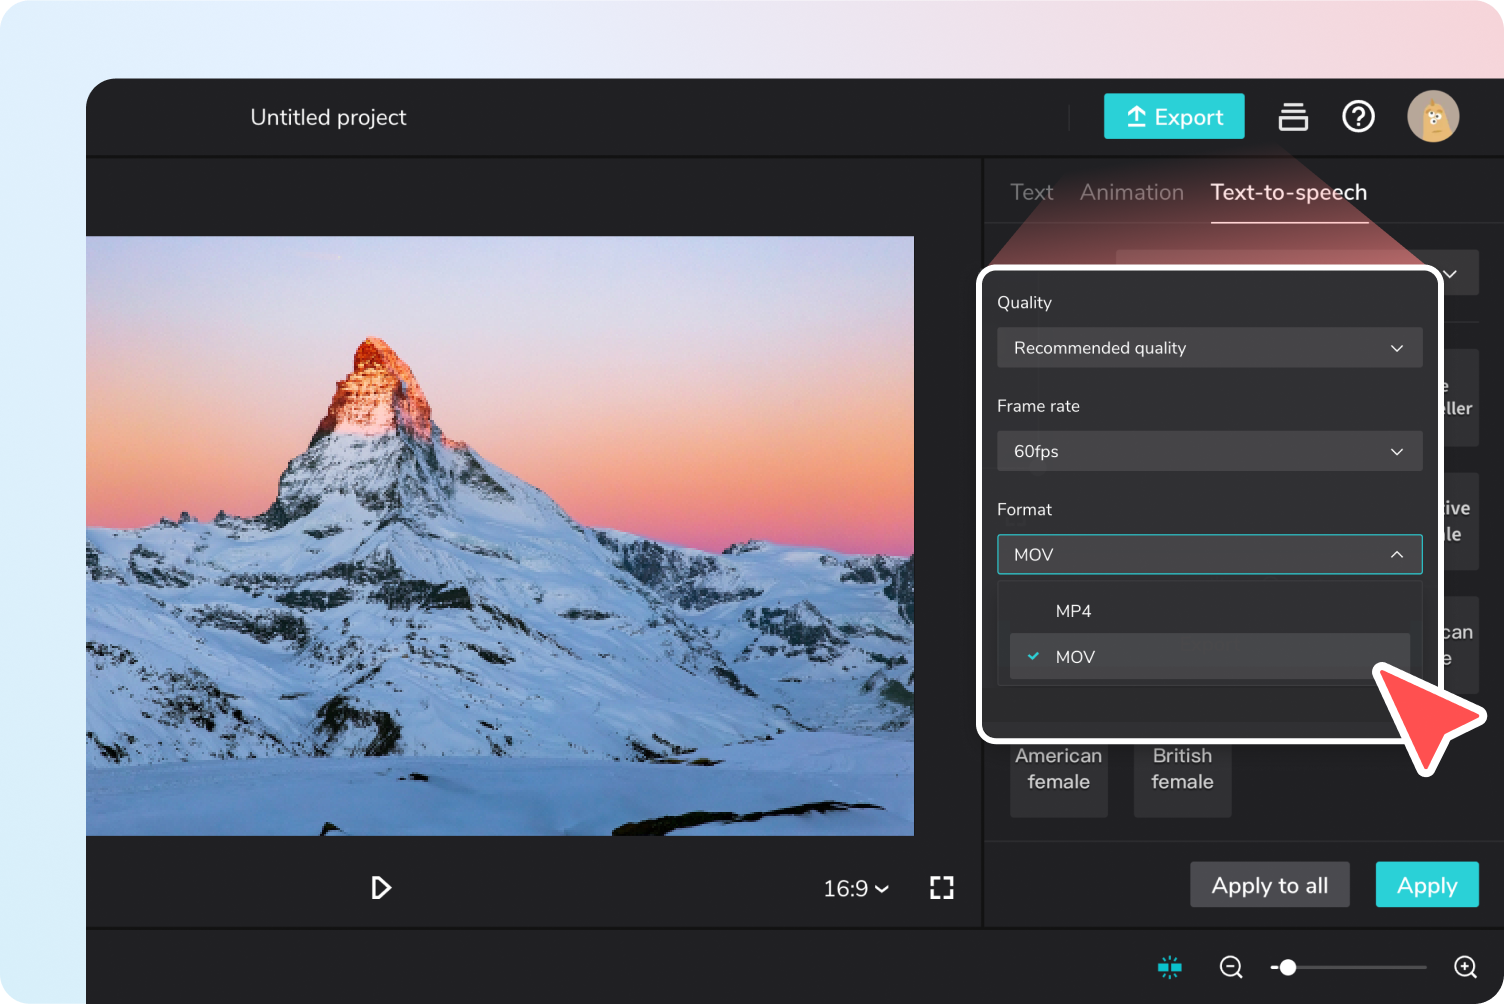Click the Export button
Image resolution: width=1504 pixels, height=1004 pixels.
click(x=1174, y=116)
